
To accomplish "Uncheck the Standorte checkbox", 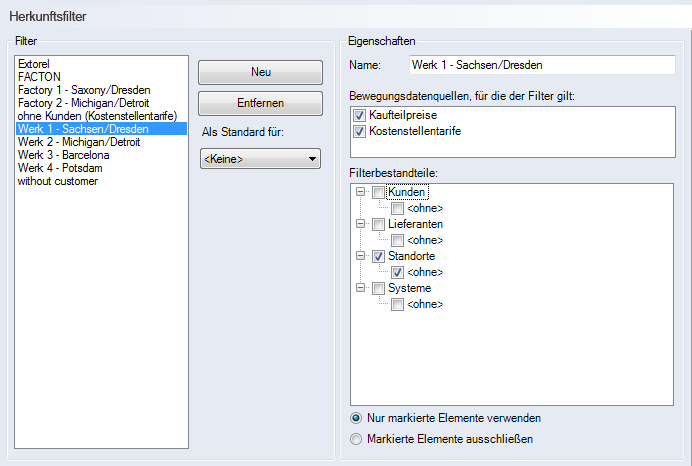I will coord(378,257).
